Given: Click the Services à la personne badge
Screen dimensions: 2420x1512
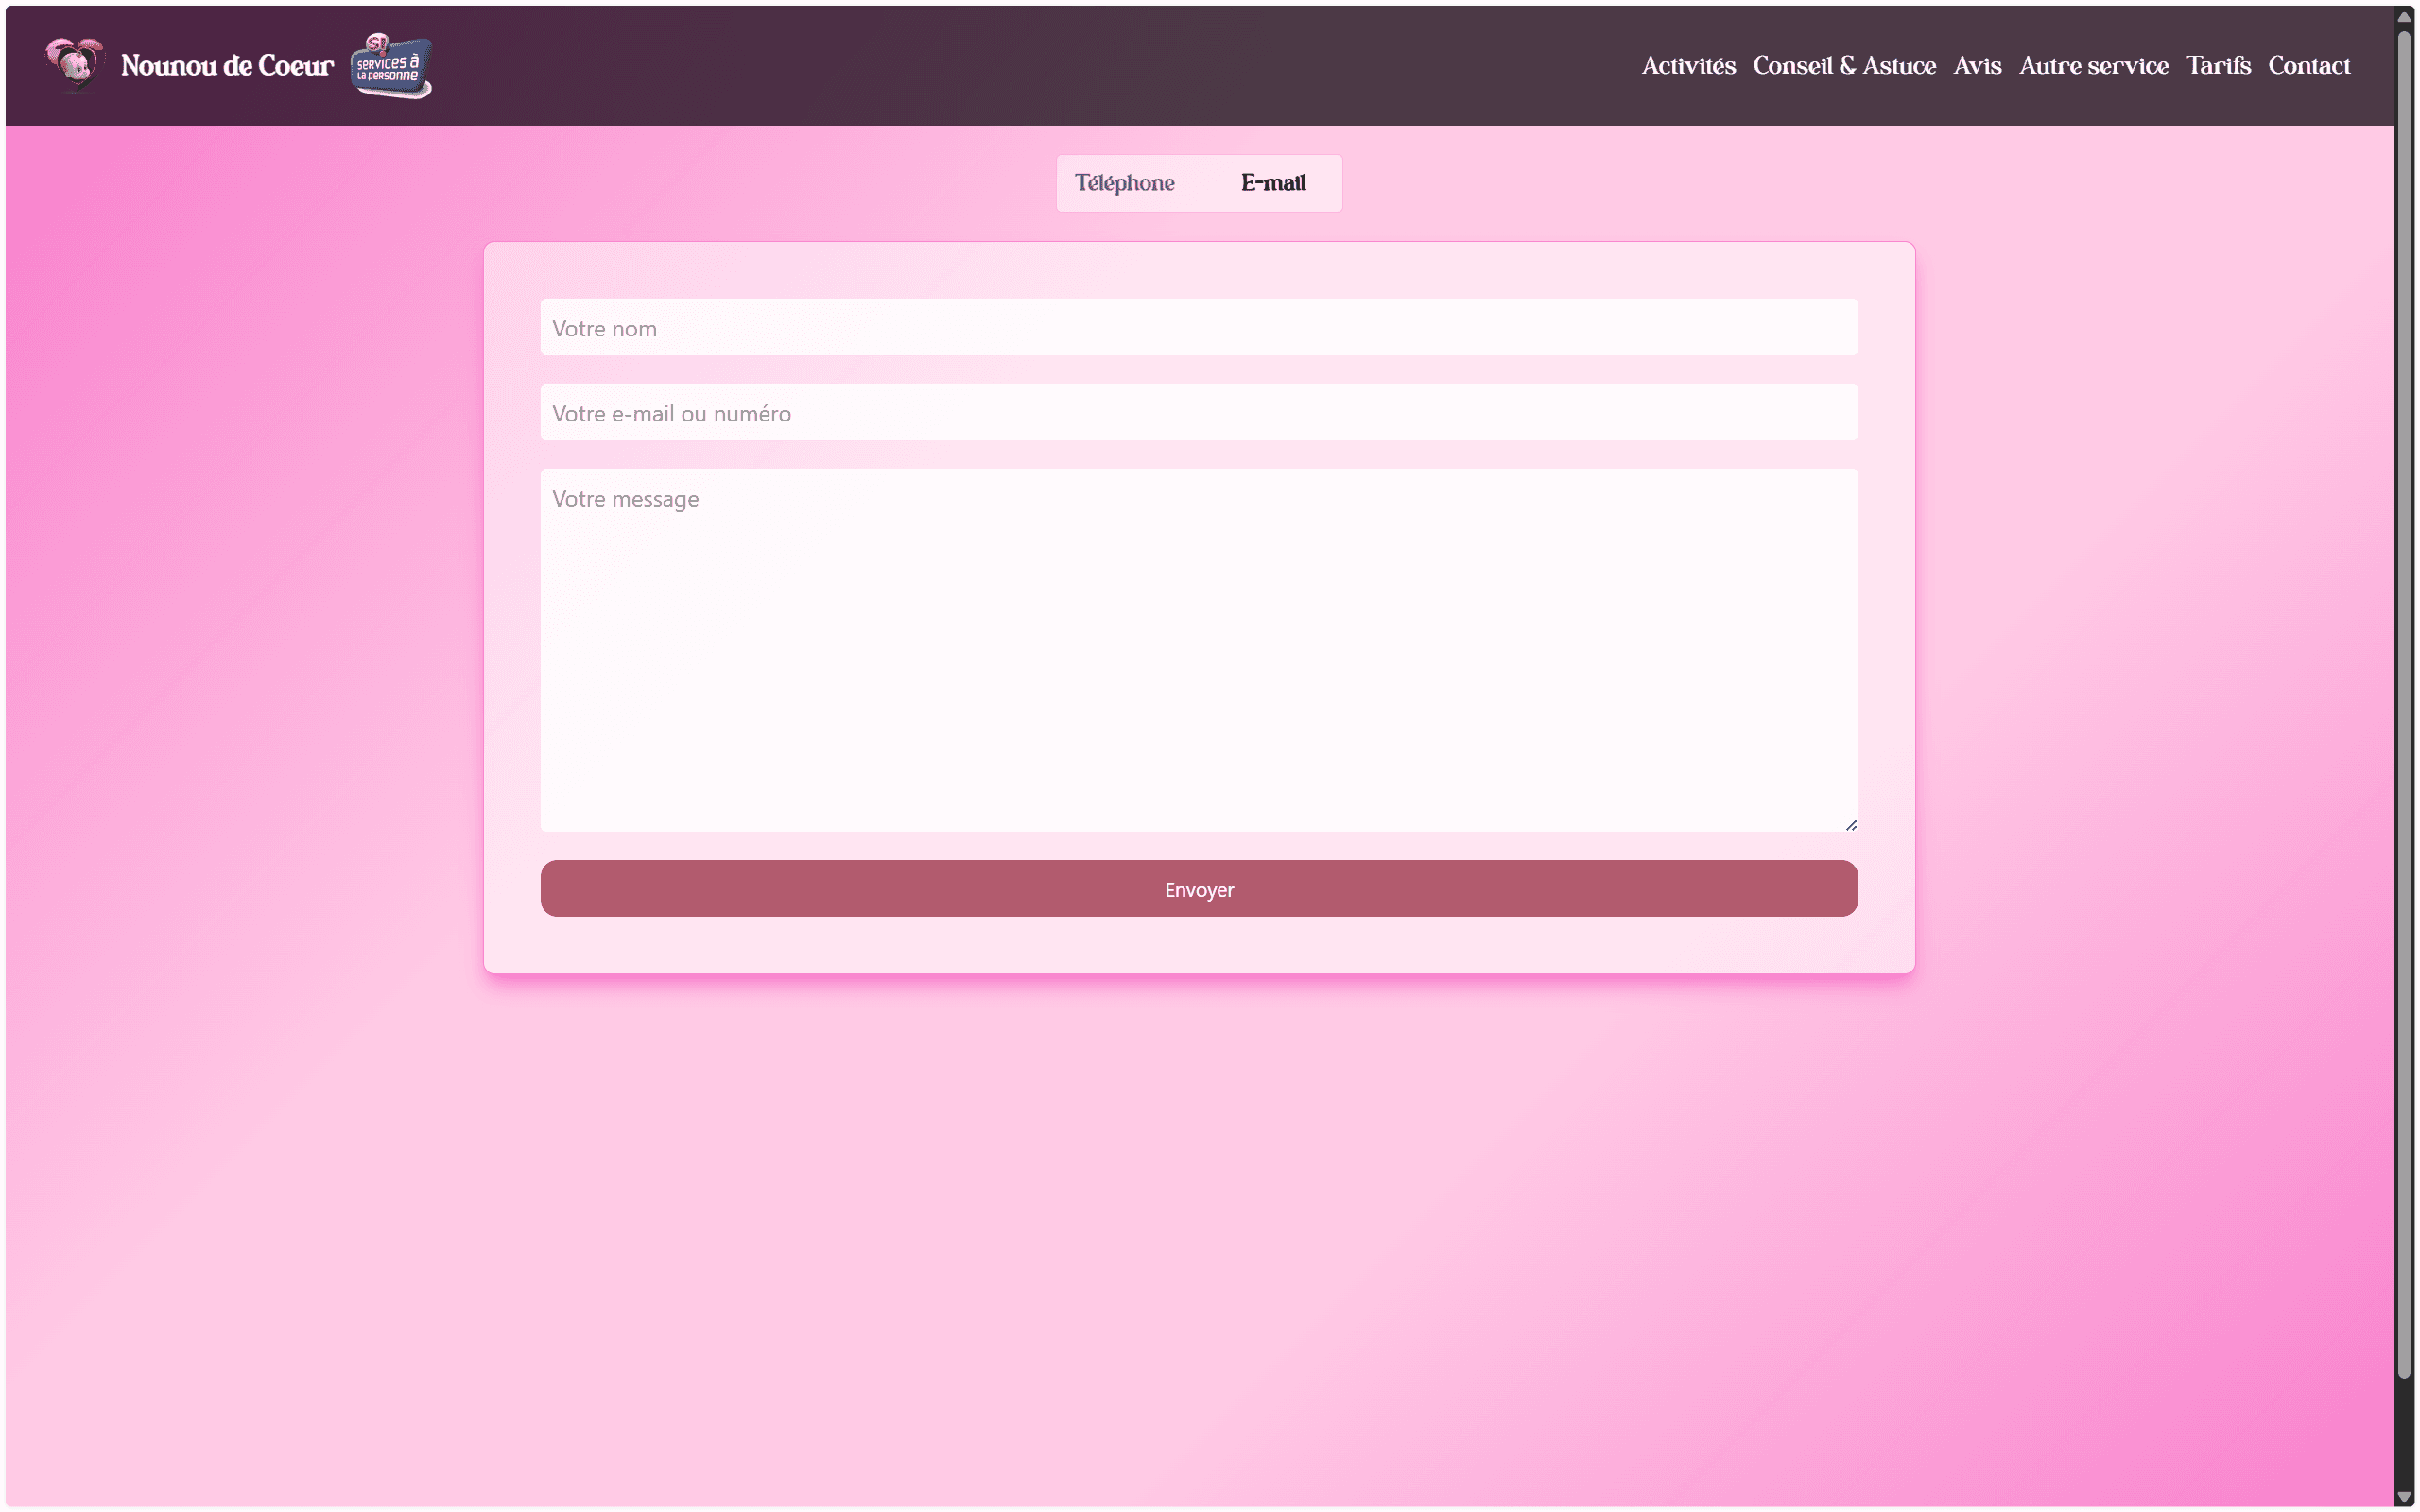Looking at the screenshot, I should 391,66.
